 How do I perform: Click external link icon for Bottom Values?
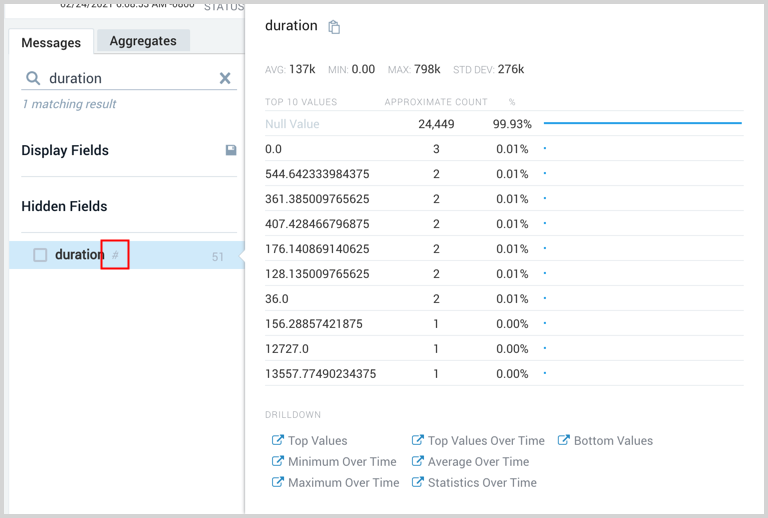564,440
